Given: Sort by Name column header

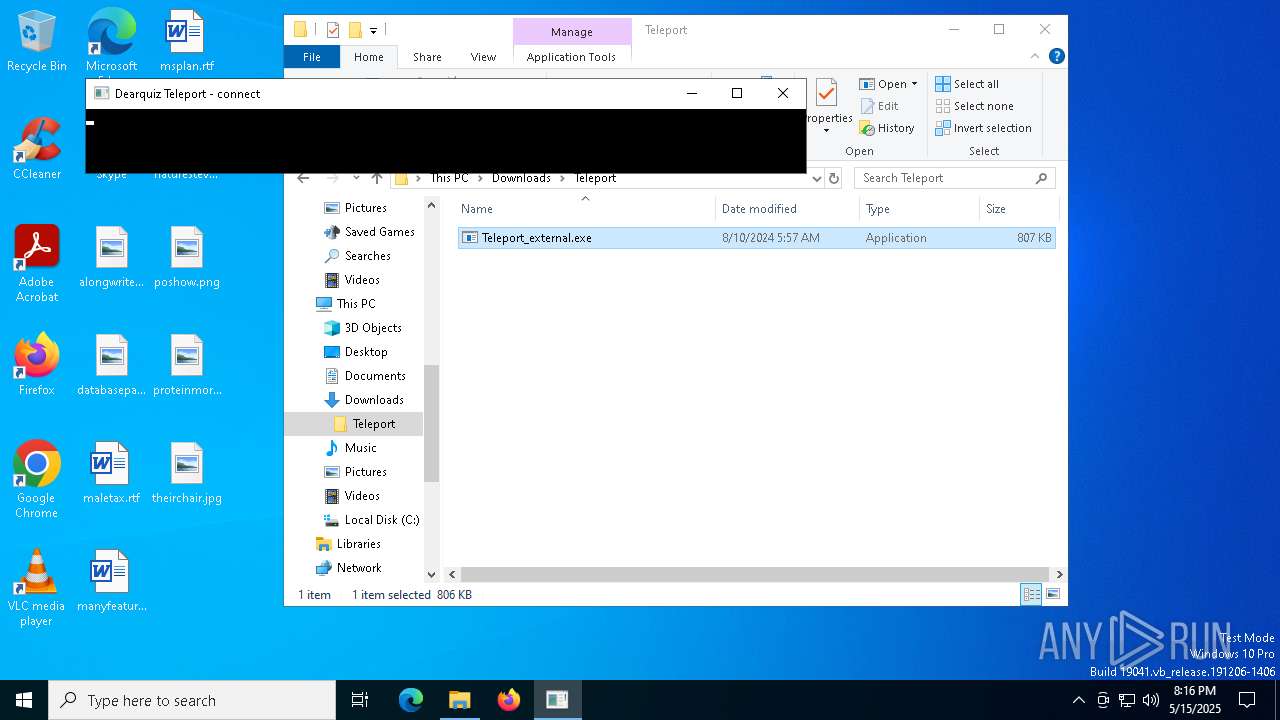Looking at the screenshot, I should (x=585, y=209).
